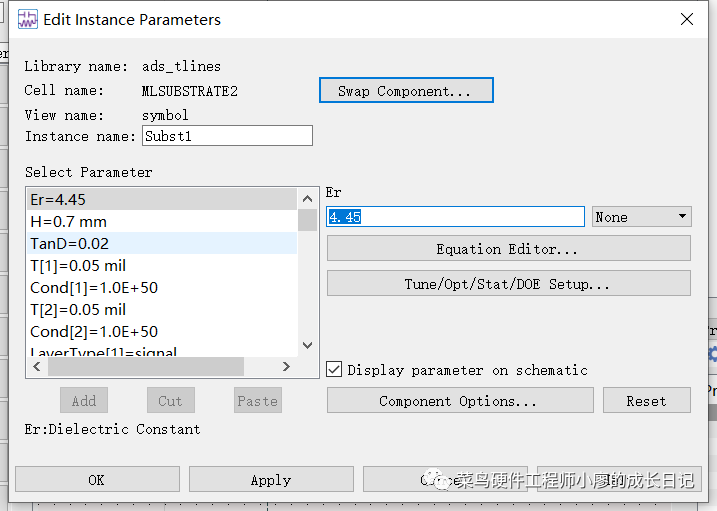
Task: Select the H=0.7 mm parameter
Action: 69,222
